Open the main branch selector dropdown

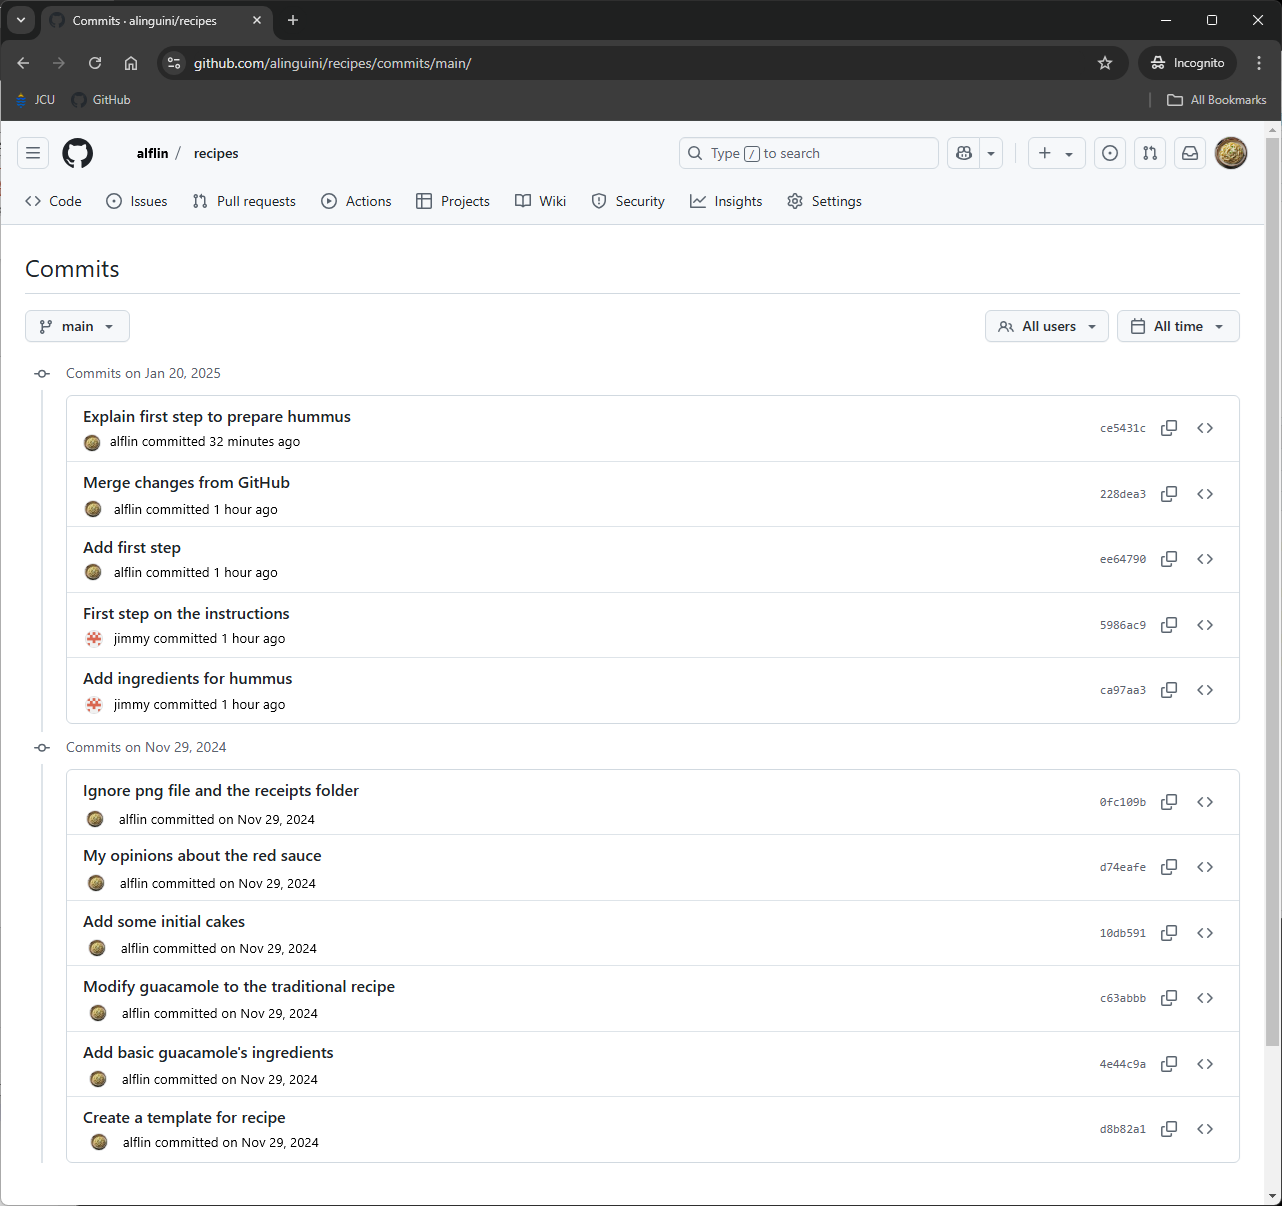click(x=77, y=326)
